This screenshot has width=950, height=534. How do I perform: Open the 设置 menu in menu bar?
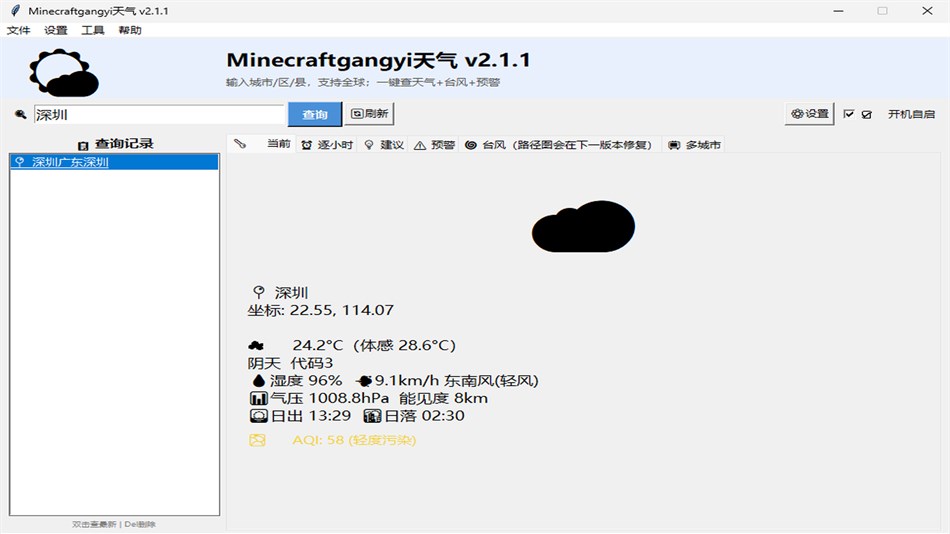(x=56, y=30)
